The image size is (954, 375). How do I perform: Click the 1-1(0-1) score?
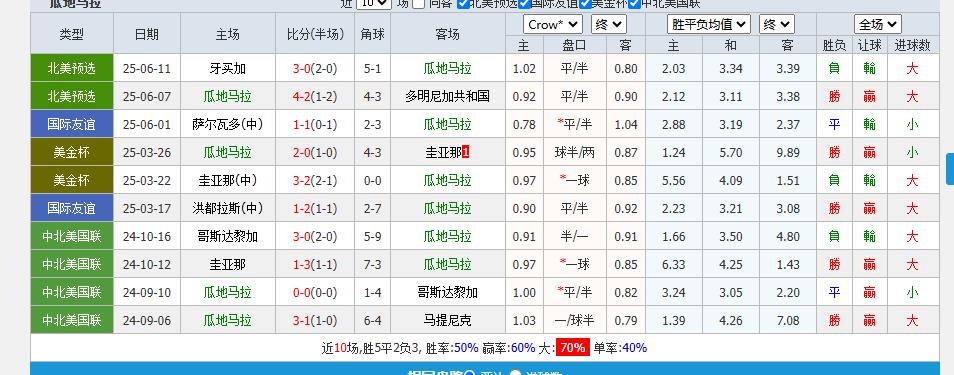pyautogui.click(x=315, y=124)
